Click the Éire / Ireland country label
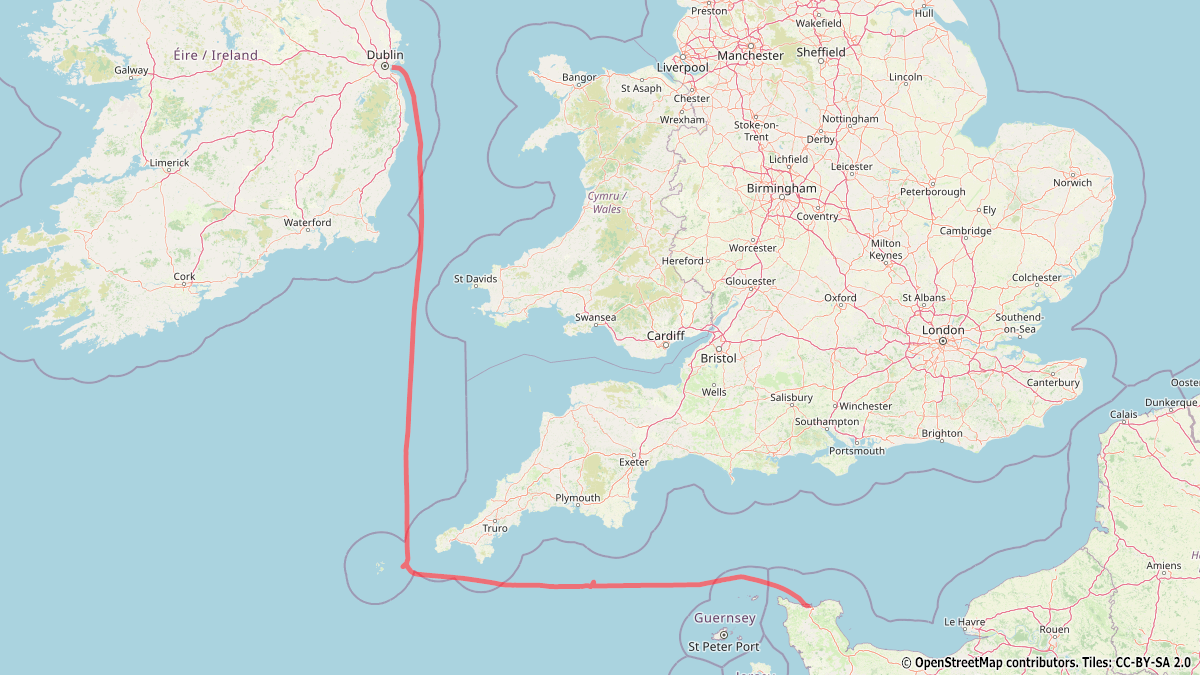 215,55
